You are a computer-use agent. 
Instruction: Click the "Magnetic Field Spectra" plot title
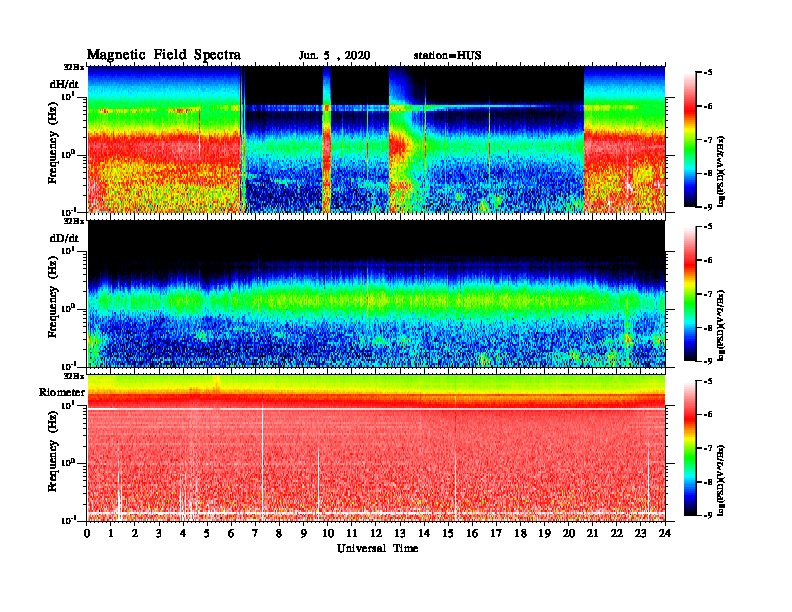(164, 55)
